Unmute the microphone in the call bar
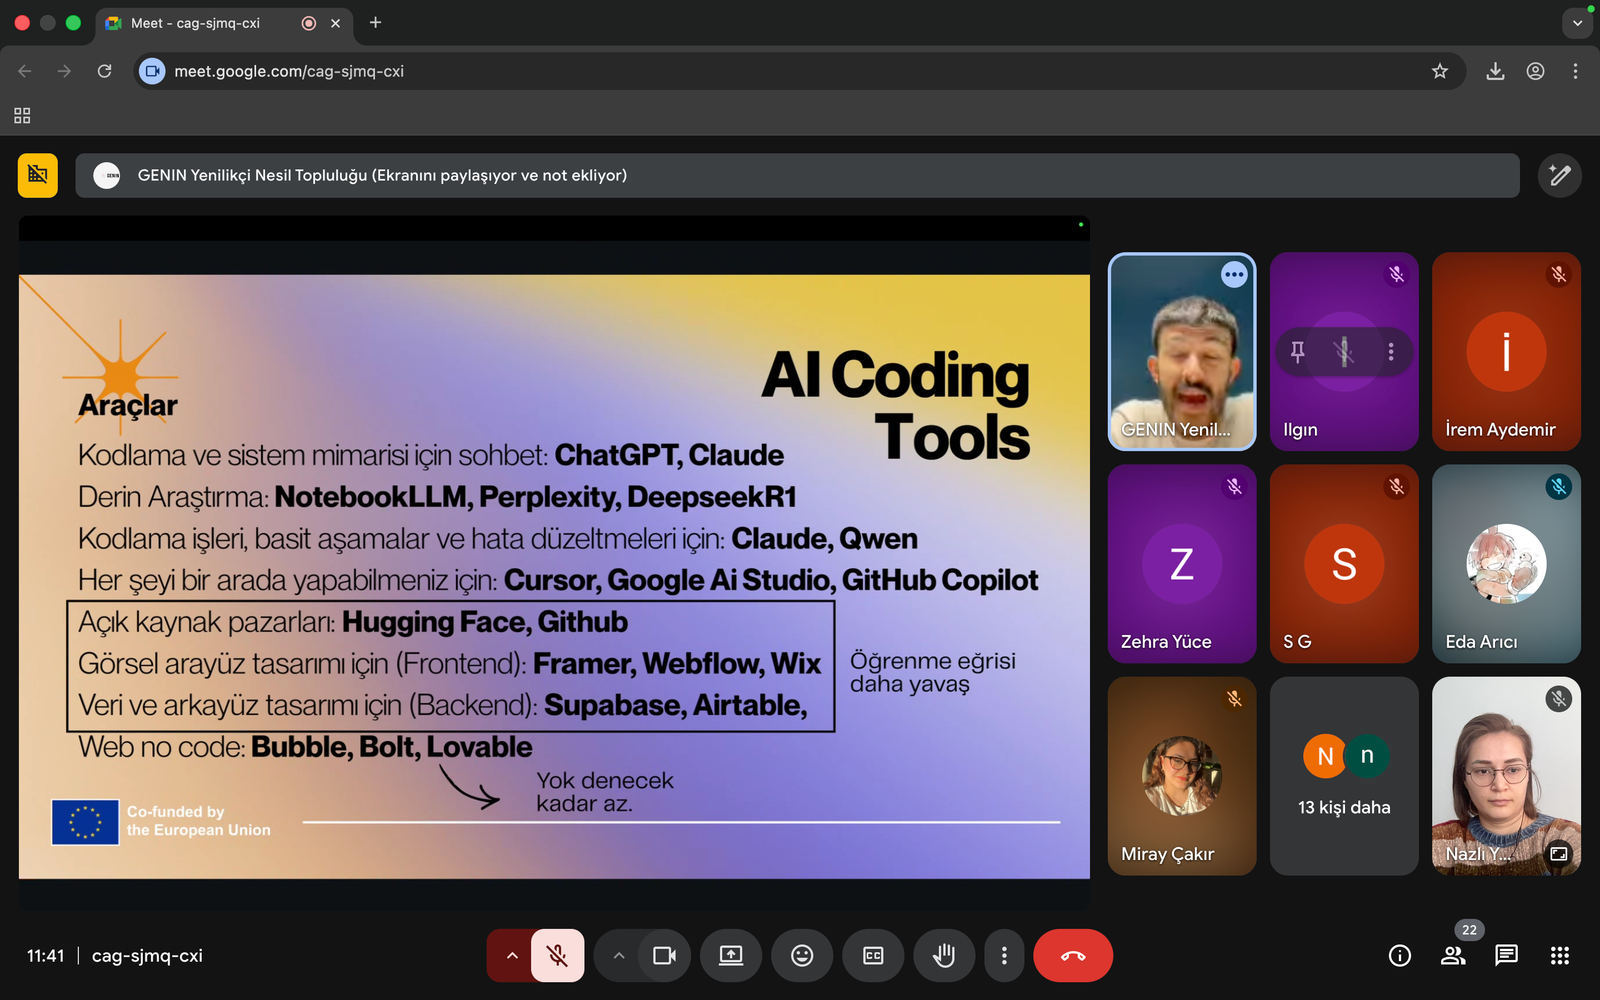Image resolution: width=1600 pixels, height=1000 pixels. (558, 956)
